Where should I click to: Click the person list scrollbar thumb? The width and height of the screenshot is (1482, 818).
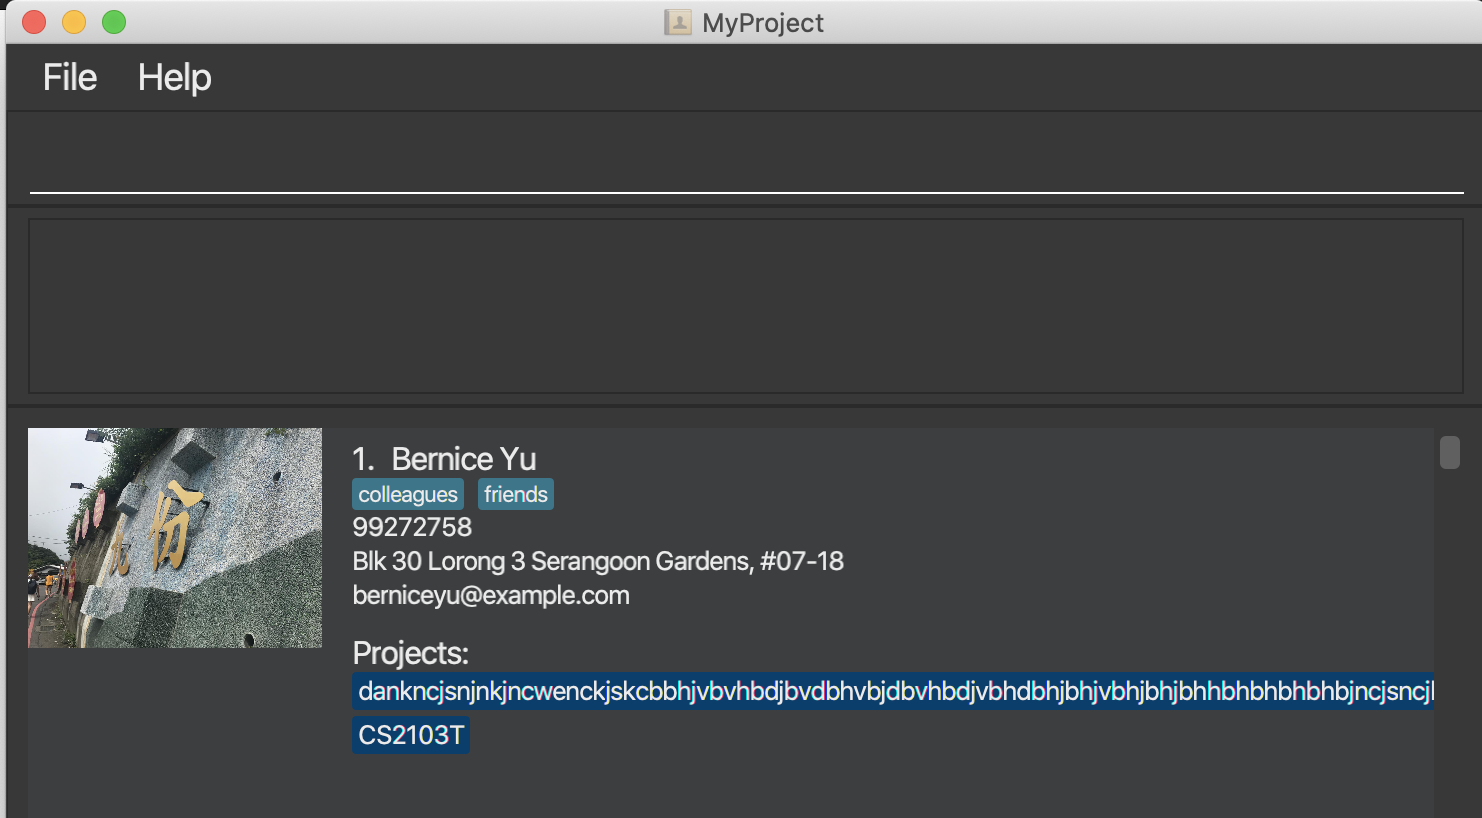(x=1450, y=452)
